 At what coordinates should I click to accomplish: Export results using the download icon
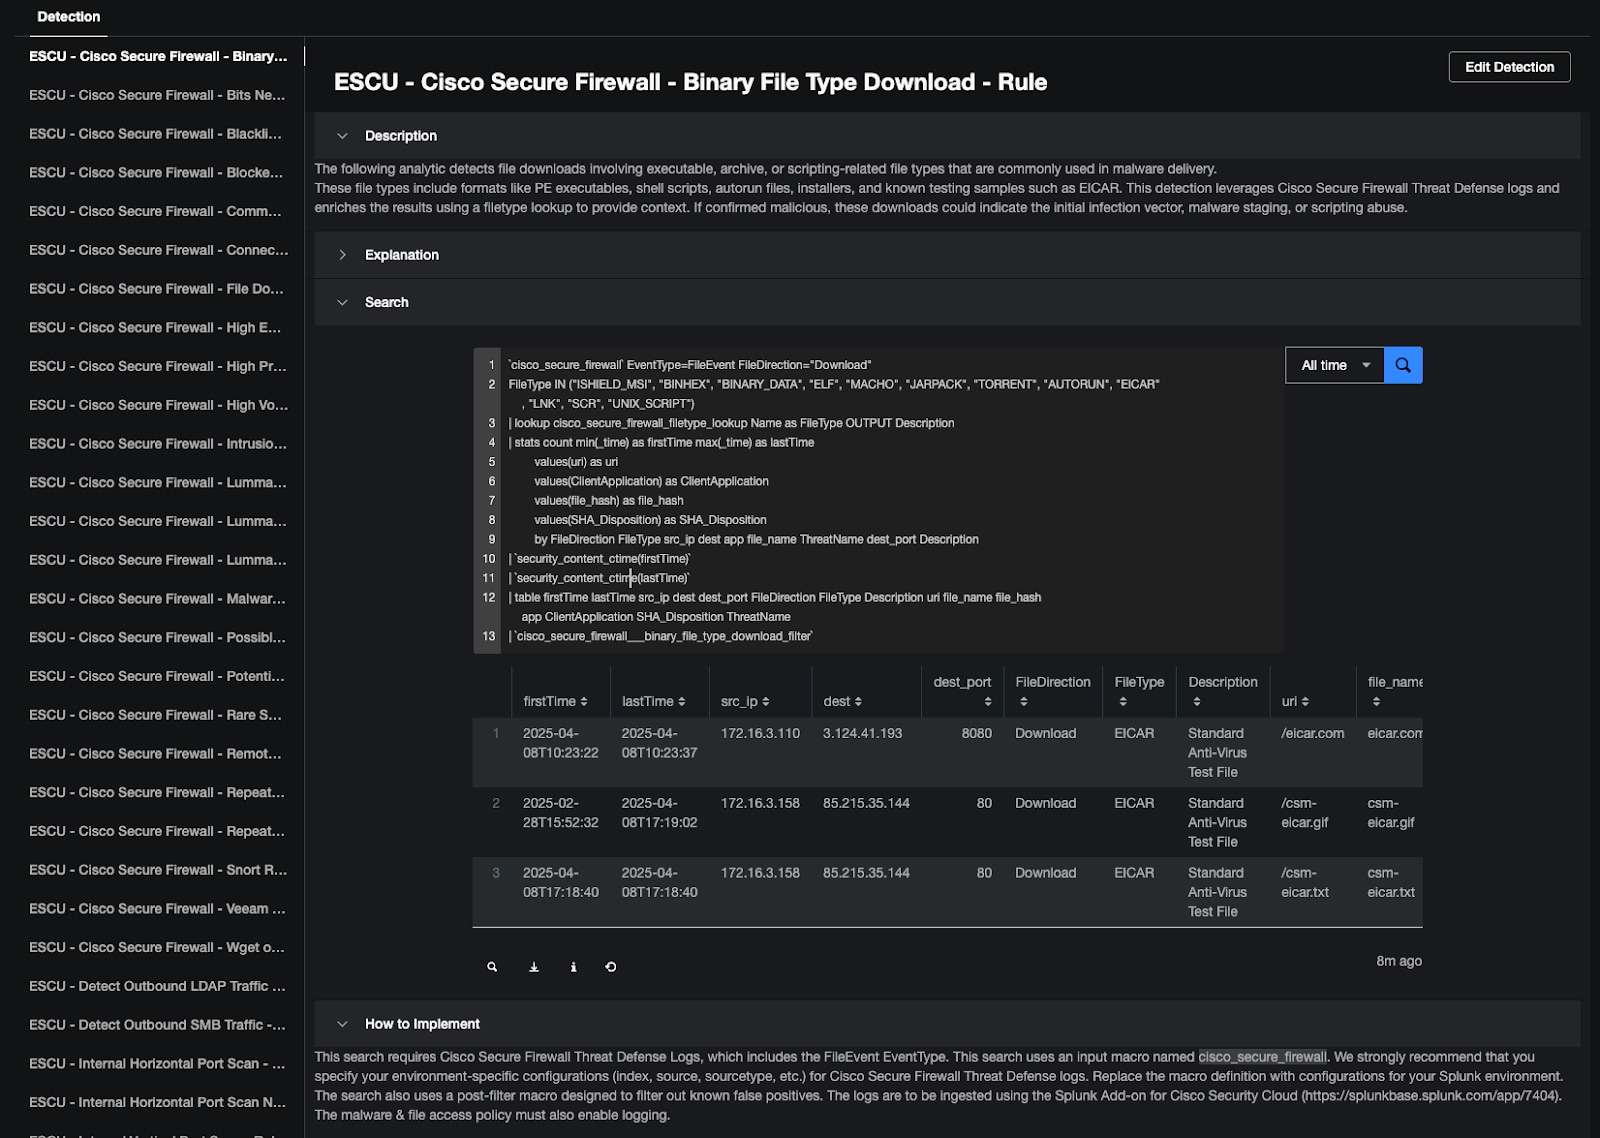[534, 967]
